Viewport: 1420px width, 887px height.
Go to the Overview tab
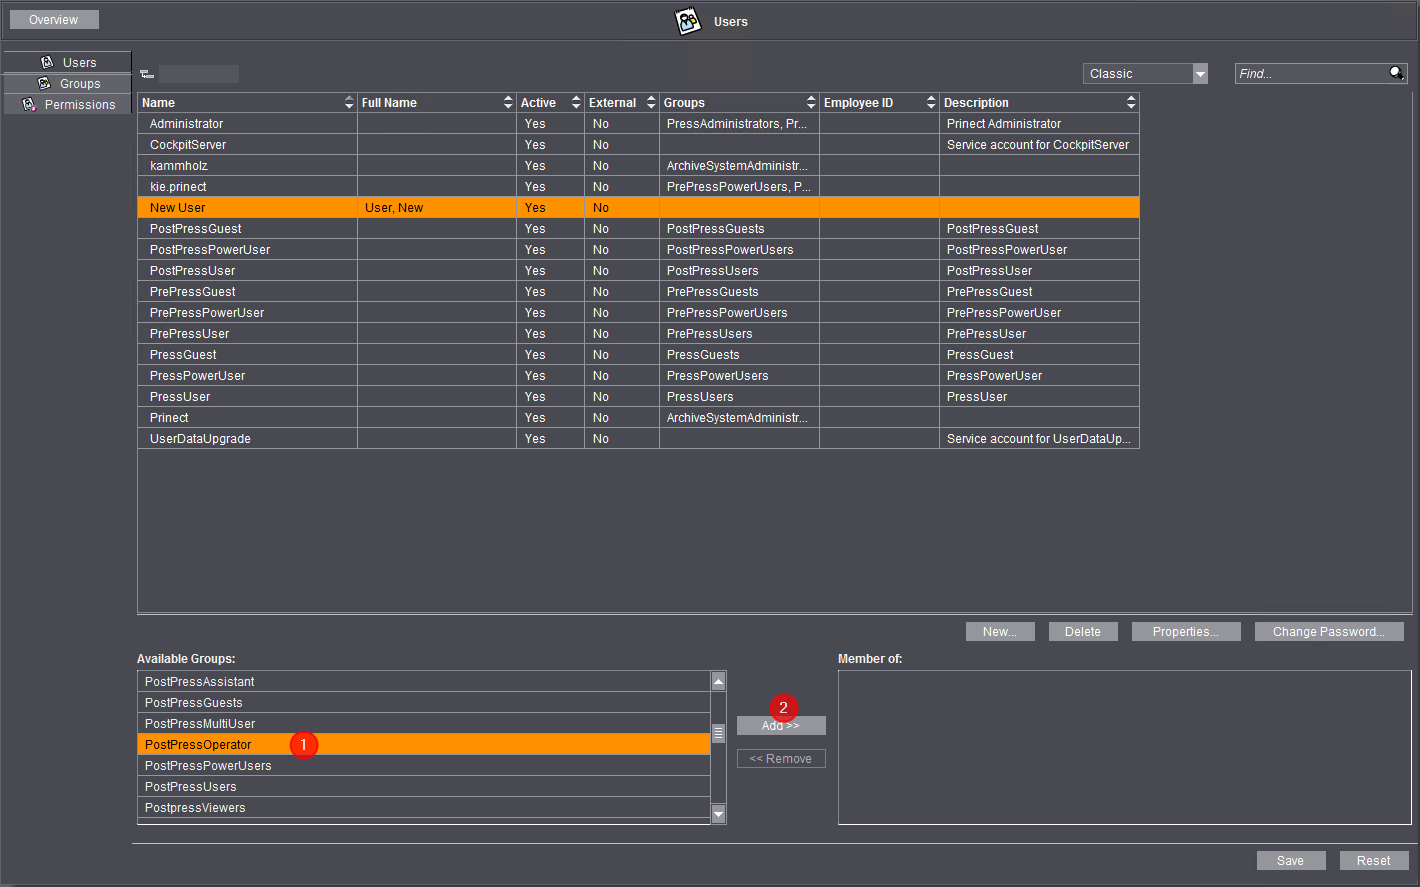pos(54,20)
